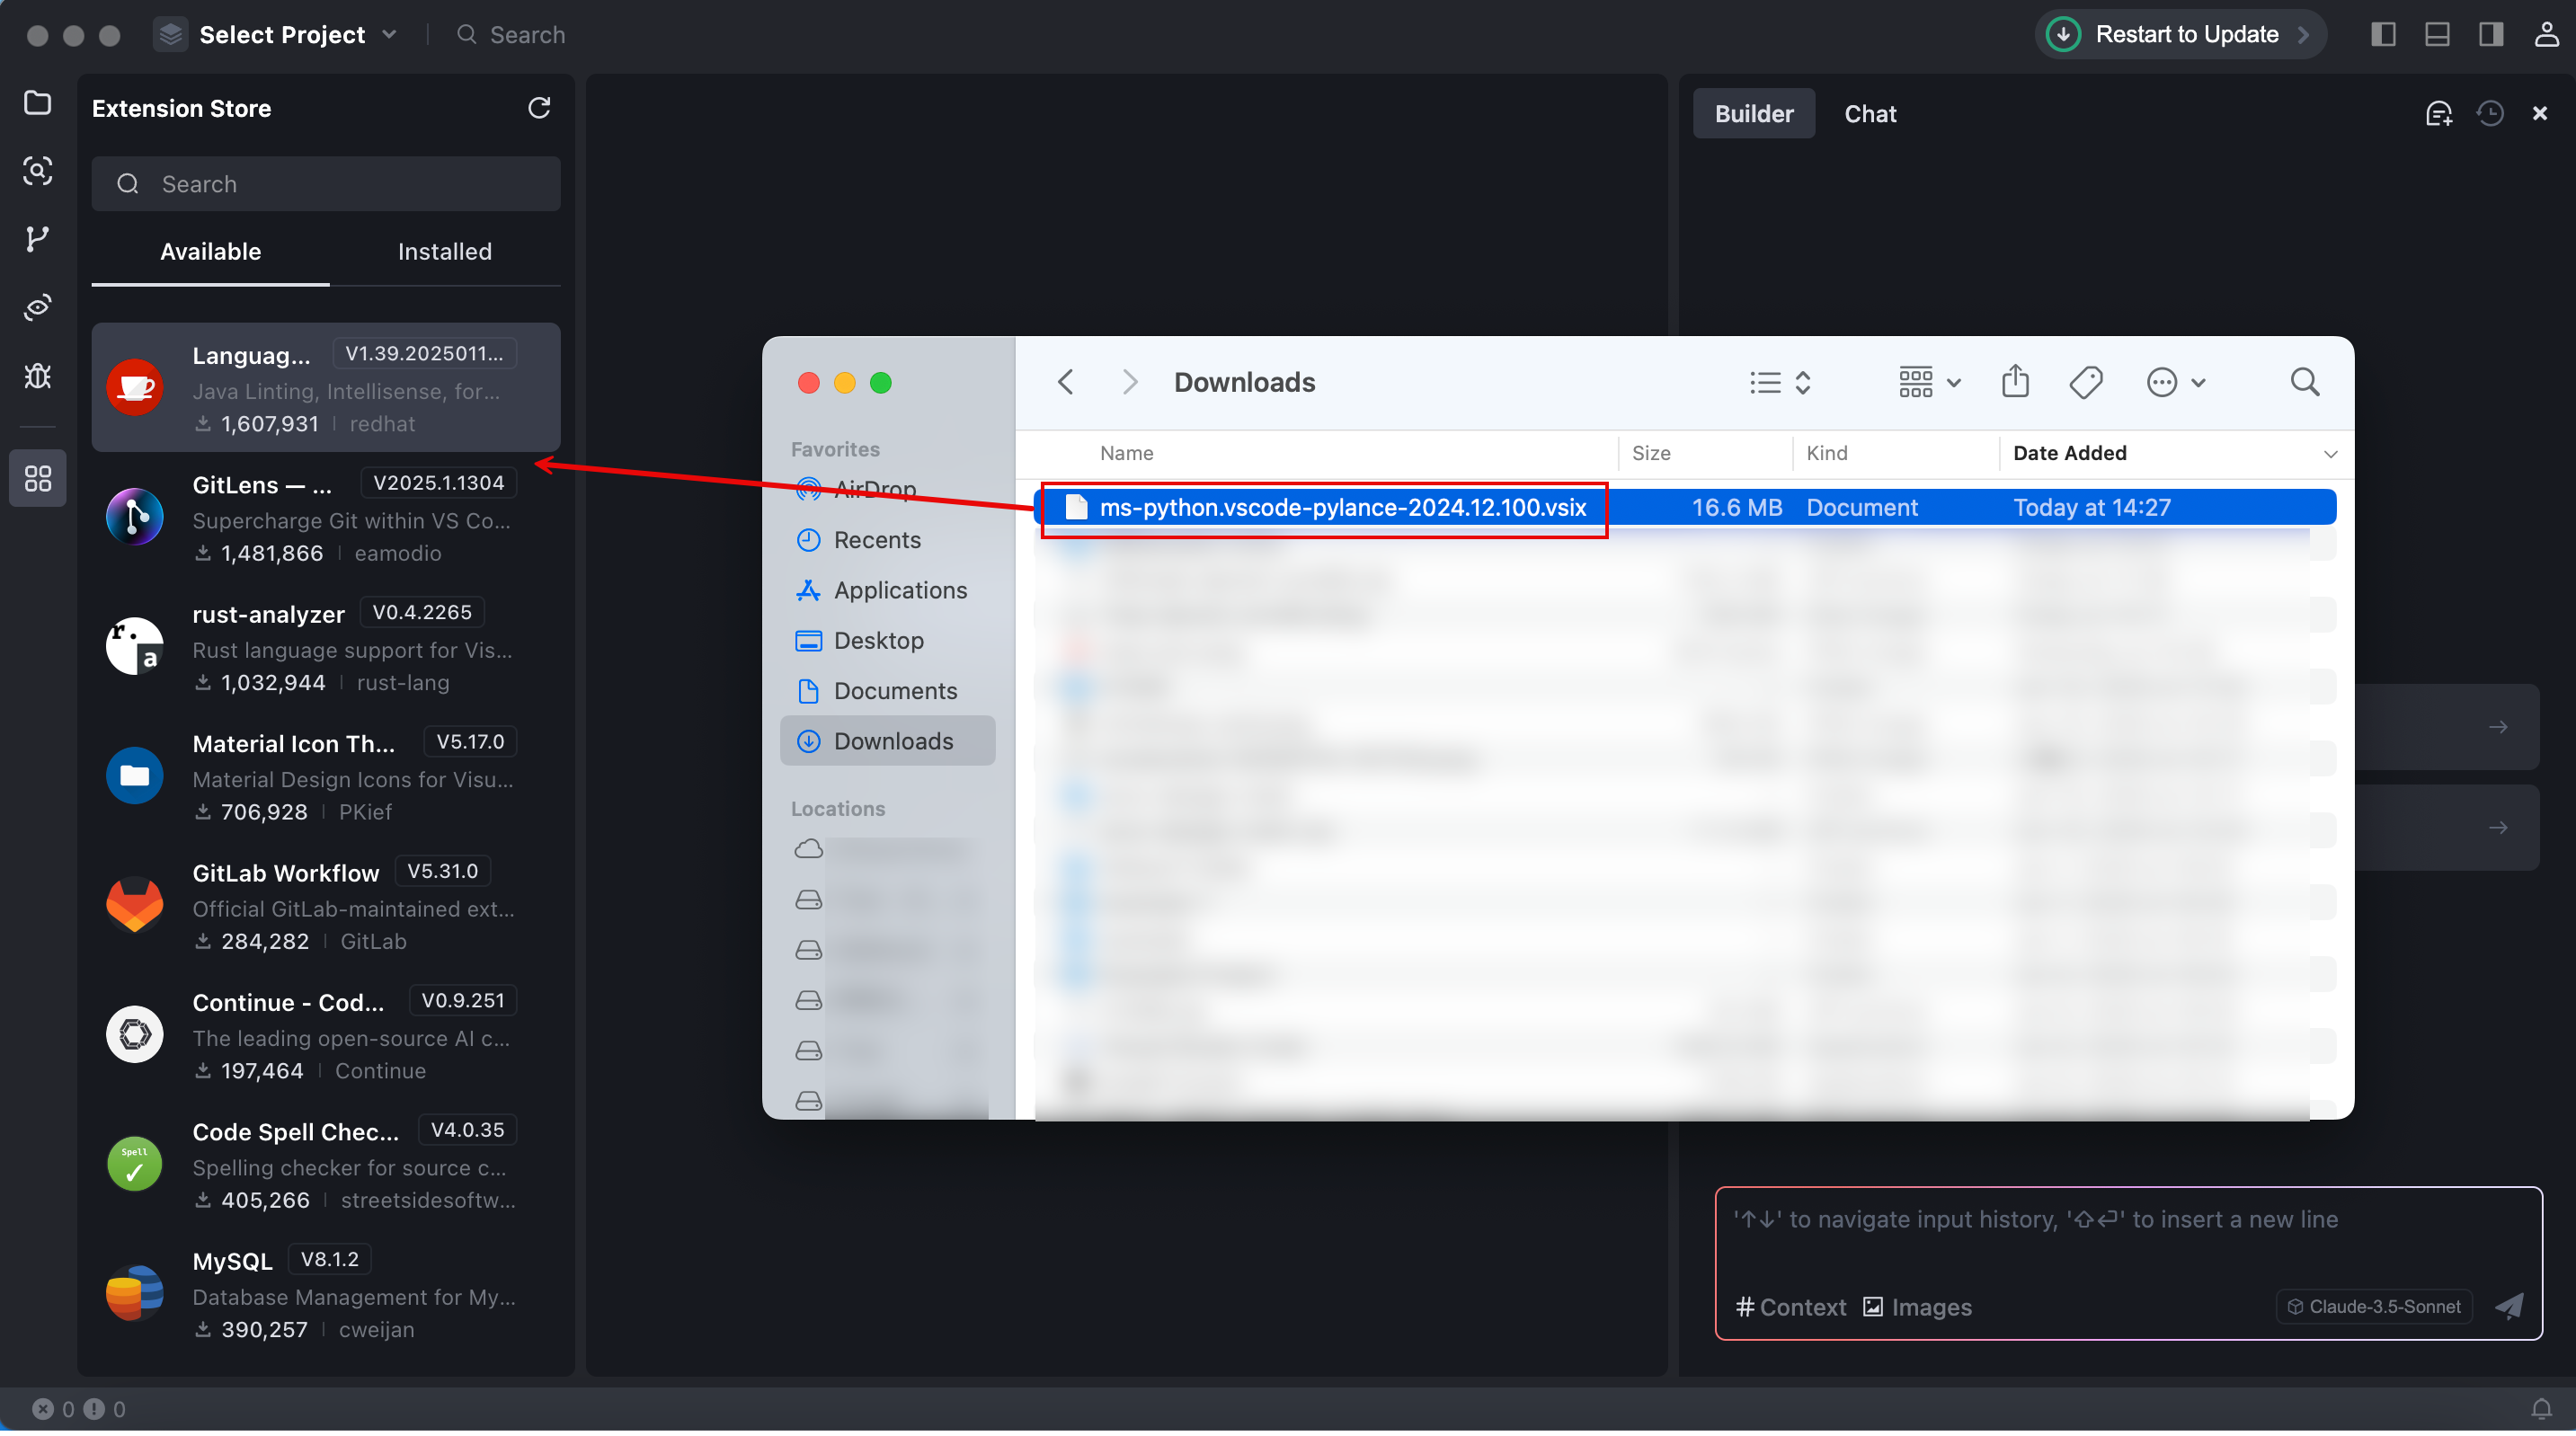Switch to the Chat tab
The height and width of the screenshot is (1436, 2576).
[x=1870, y=114]
